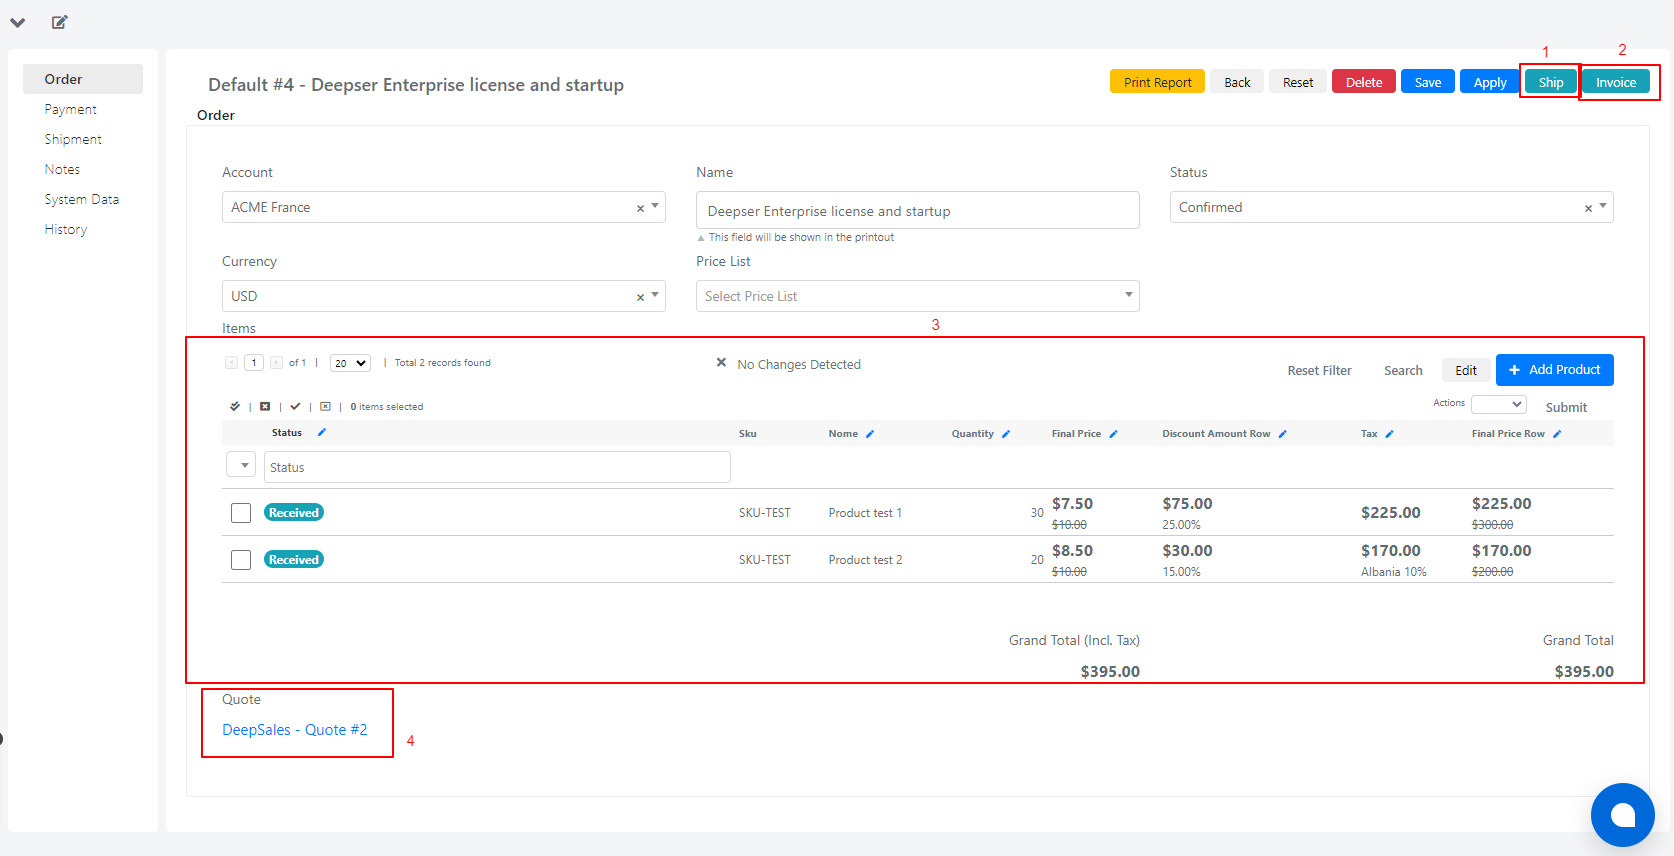The image size is (1674, 856).
Task: Click the pencil icon next to Status column
Action: [322, 433]
